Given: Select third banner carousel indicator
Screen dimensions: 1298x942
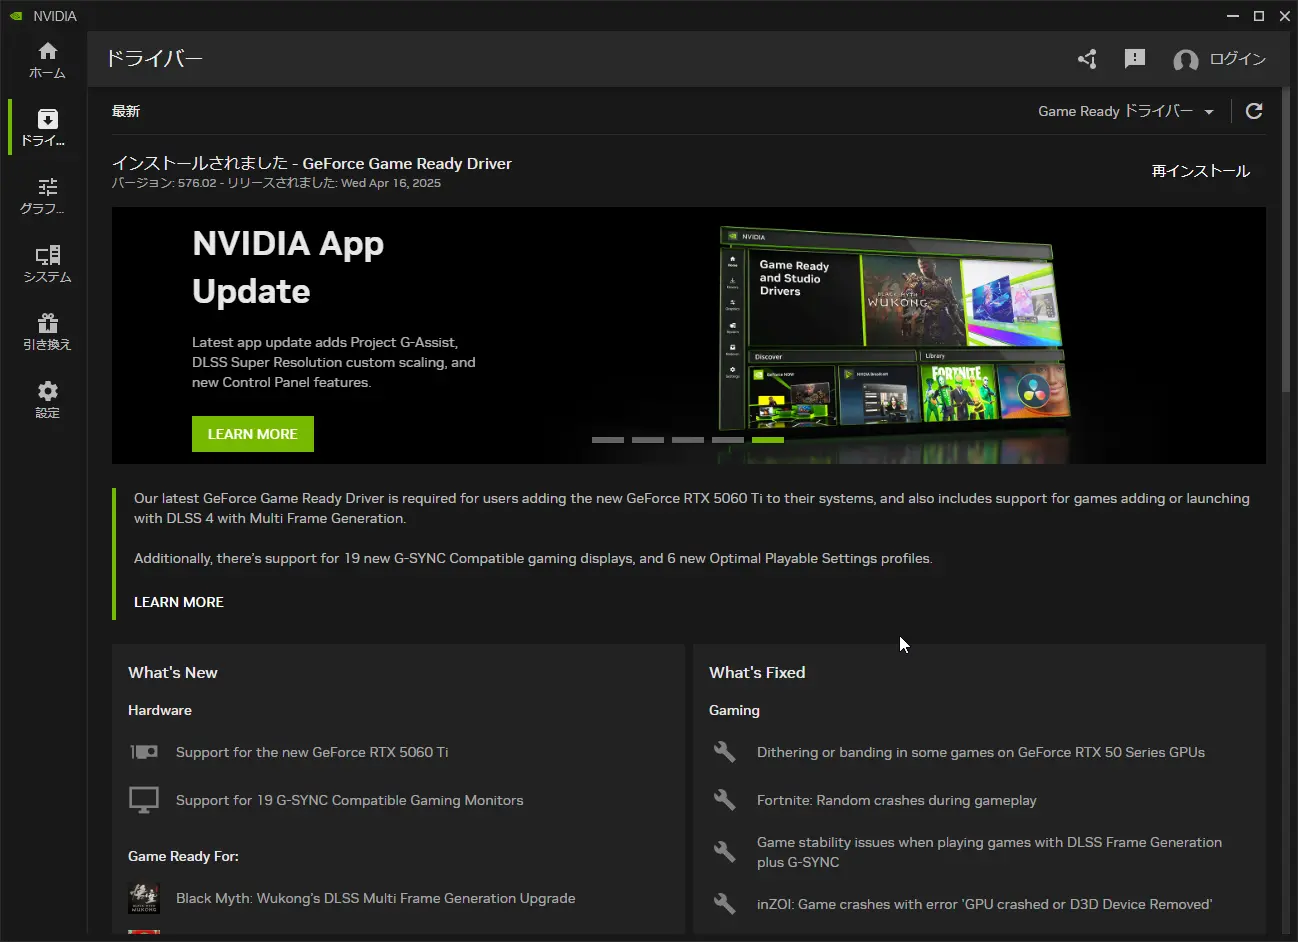Looking at the screenshot, I should (688, 440).
